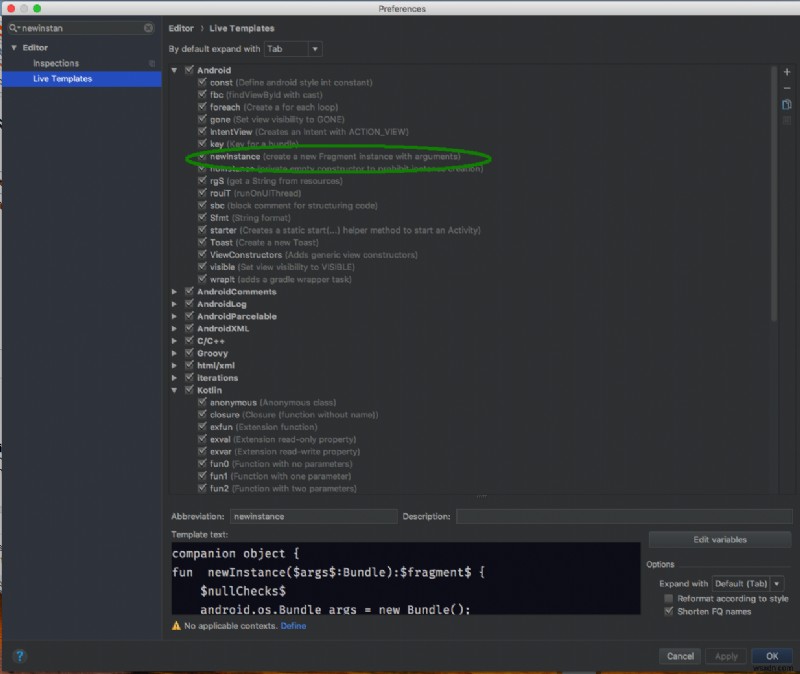Click the warning icon about applicable contexts
Screen dimensions: 800x674
point(177,624)
